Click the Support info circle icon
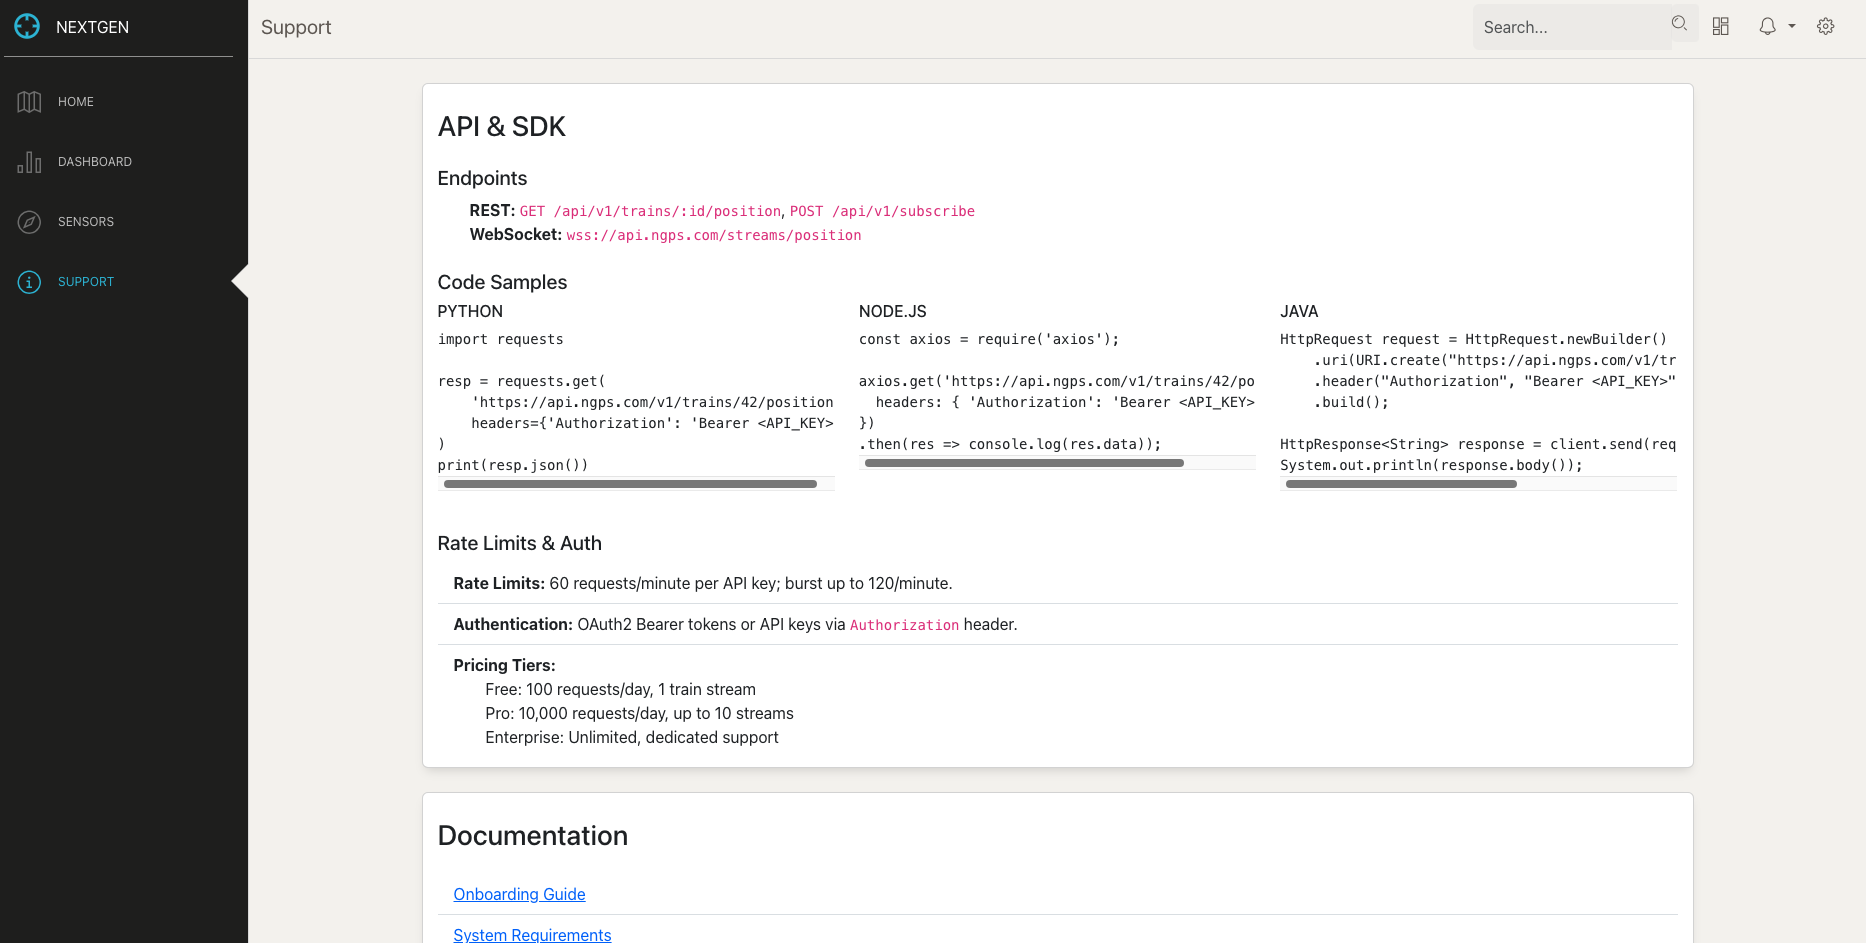 click(x=29, y=282)
